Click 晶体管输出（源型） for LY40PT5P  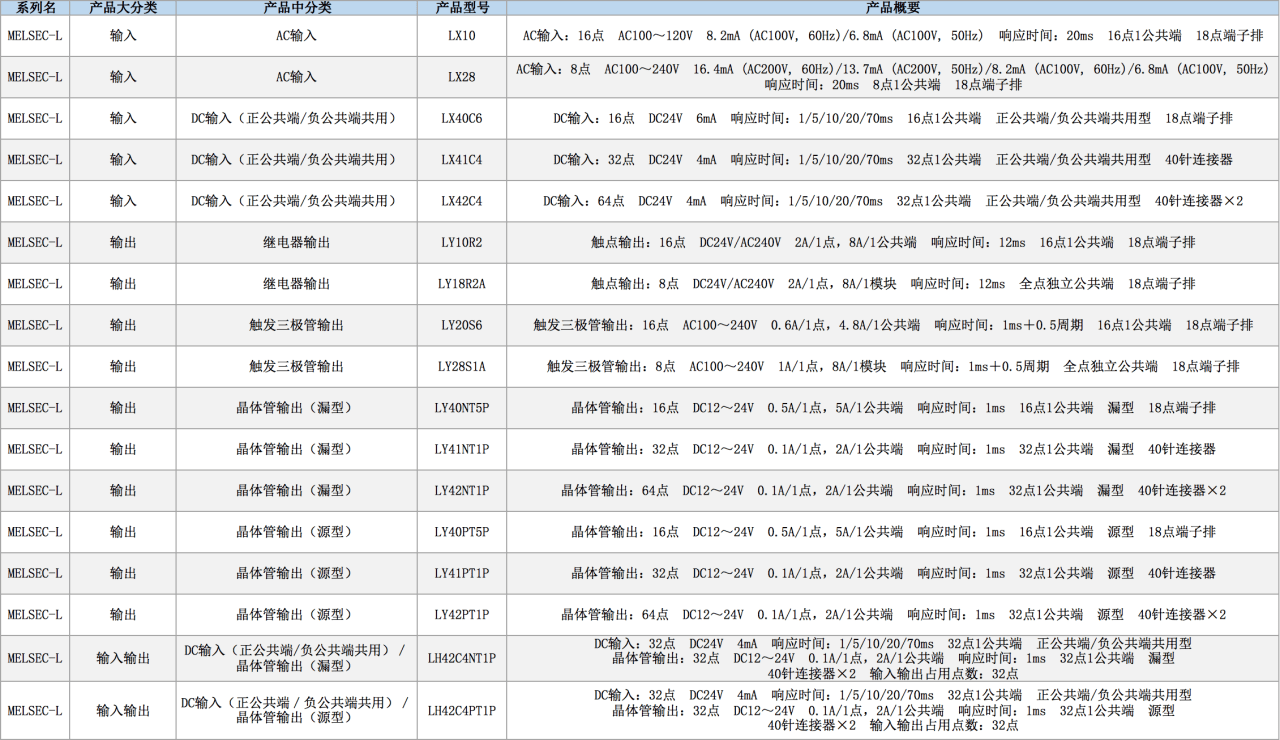coord(296,531)
